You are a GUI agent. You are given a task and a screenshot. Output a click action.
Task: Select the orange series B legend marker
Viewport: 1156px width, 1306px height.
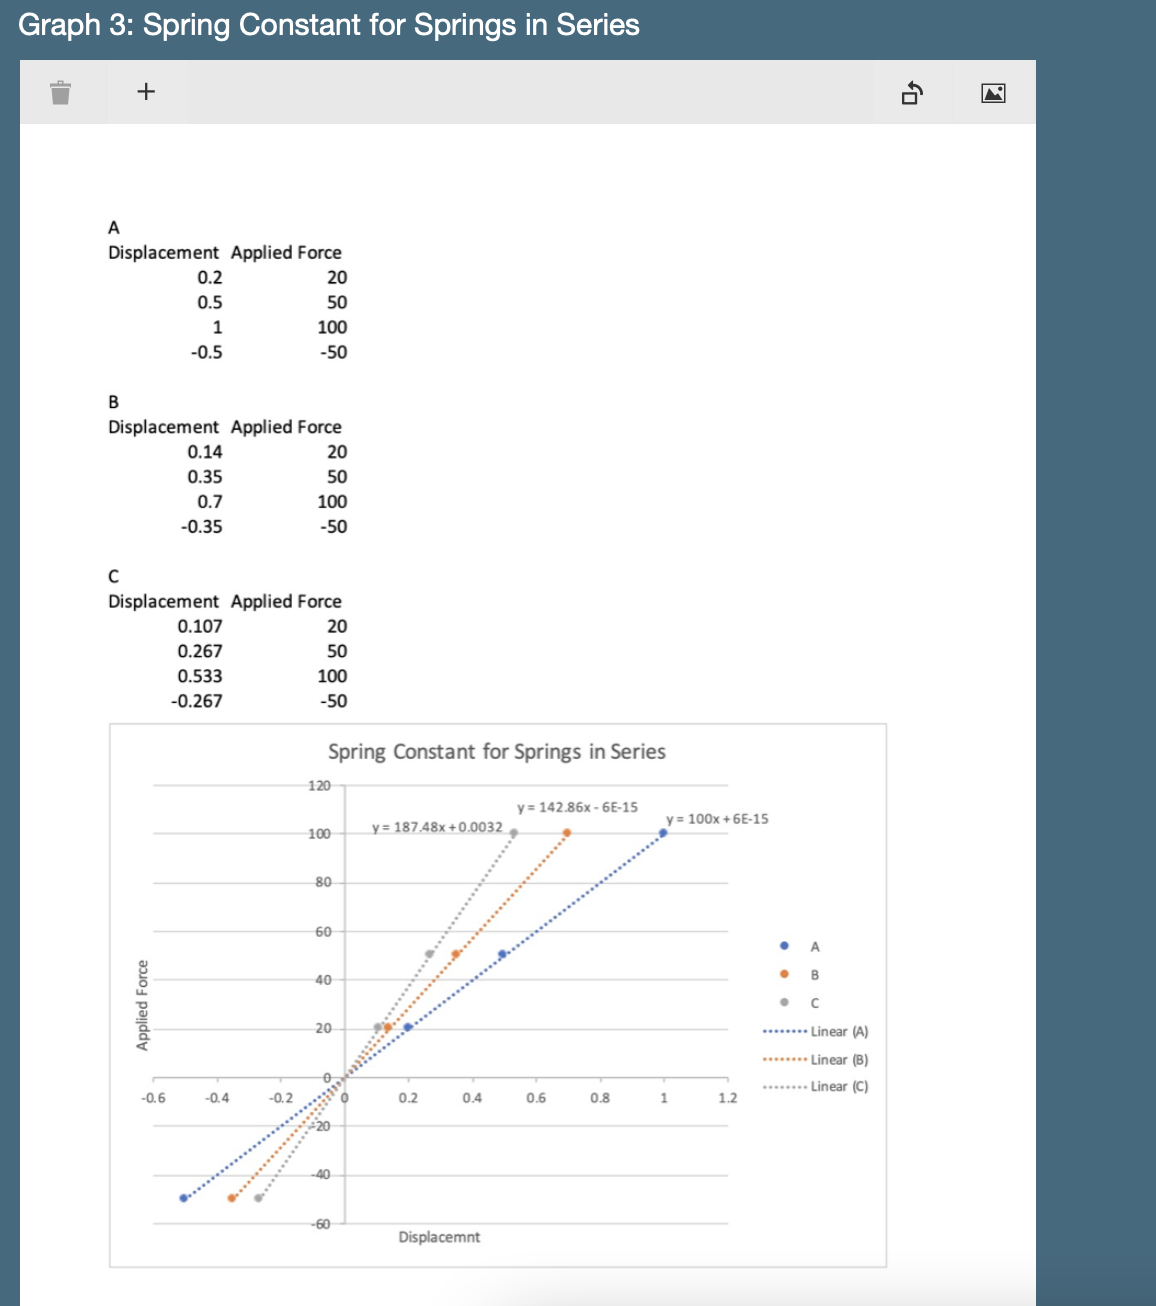(x=783, y=972)
